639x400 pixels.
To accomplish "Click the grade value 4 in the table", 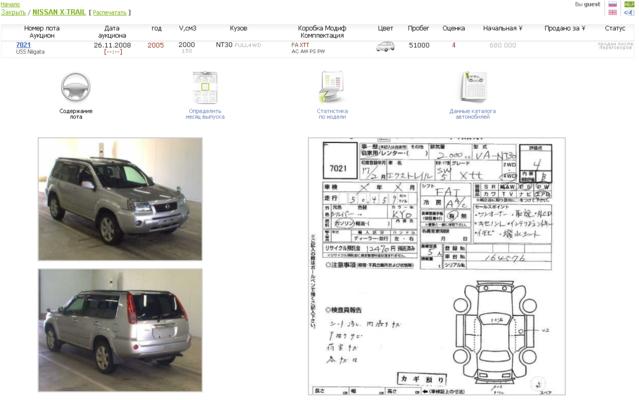I will click(x=454, y=45).
